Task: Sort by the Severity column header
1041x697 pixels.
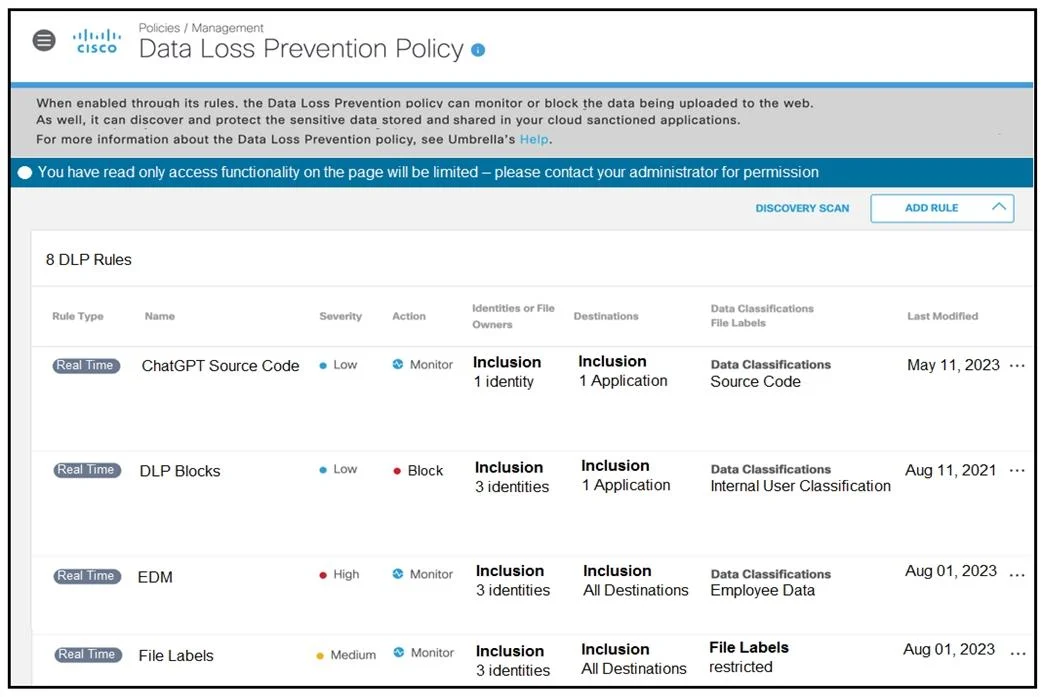Action: pyautogui.click(x=341, y=316)
